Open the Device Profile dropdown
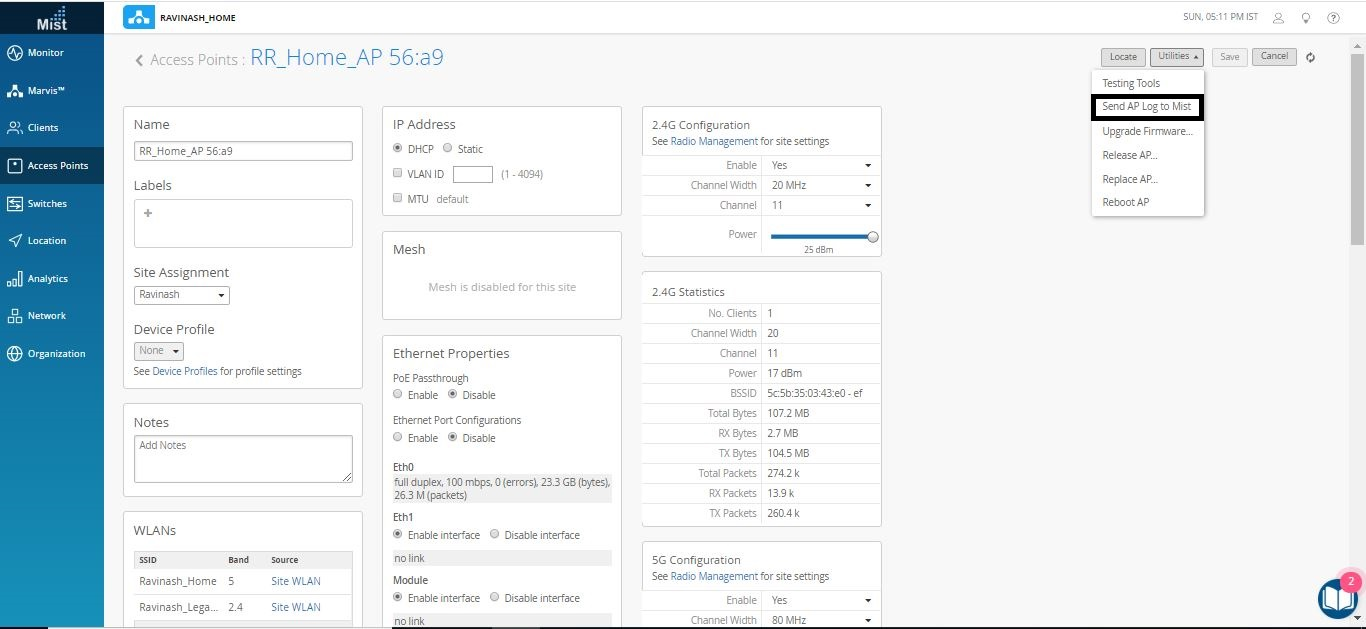 pyautogui.click(x=159, y=351)
